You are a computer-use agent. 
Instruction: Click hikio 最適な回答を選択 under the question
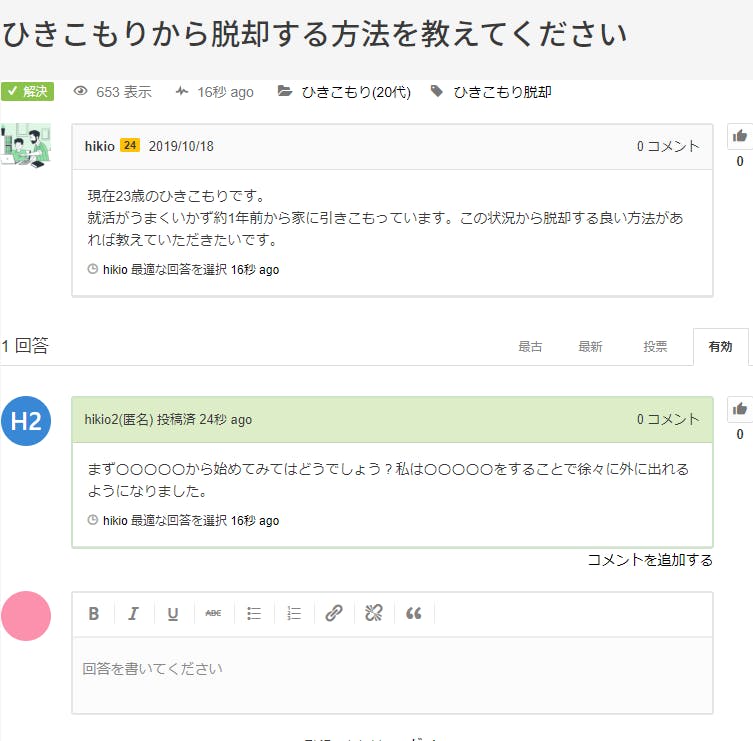coord(165,269)
